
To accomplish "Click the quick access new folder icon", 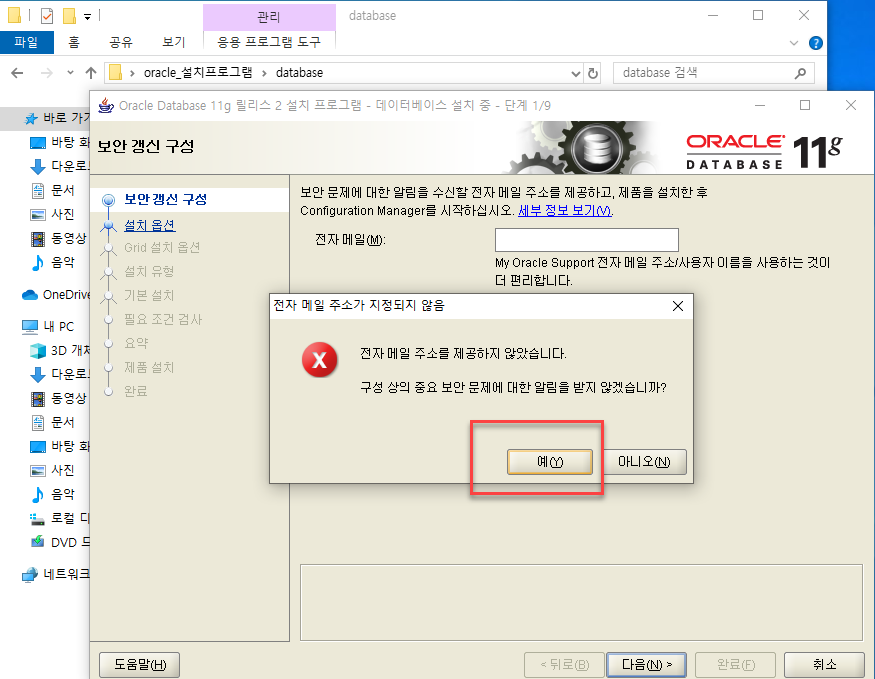I will tap(69, 16).
